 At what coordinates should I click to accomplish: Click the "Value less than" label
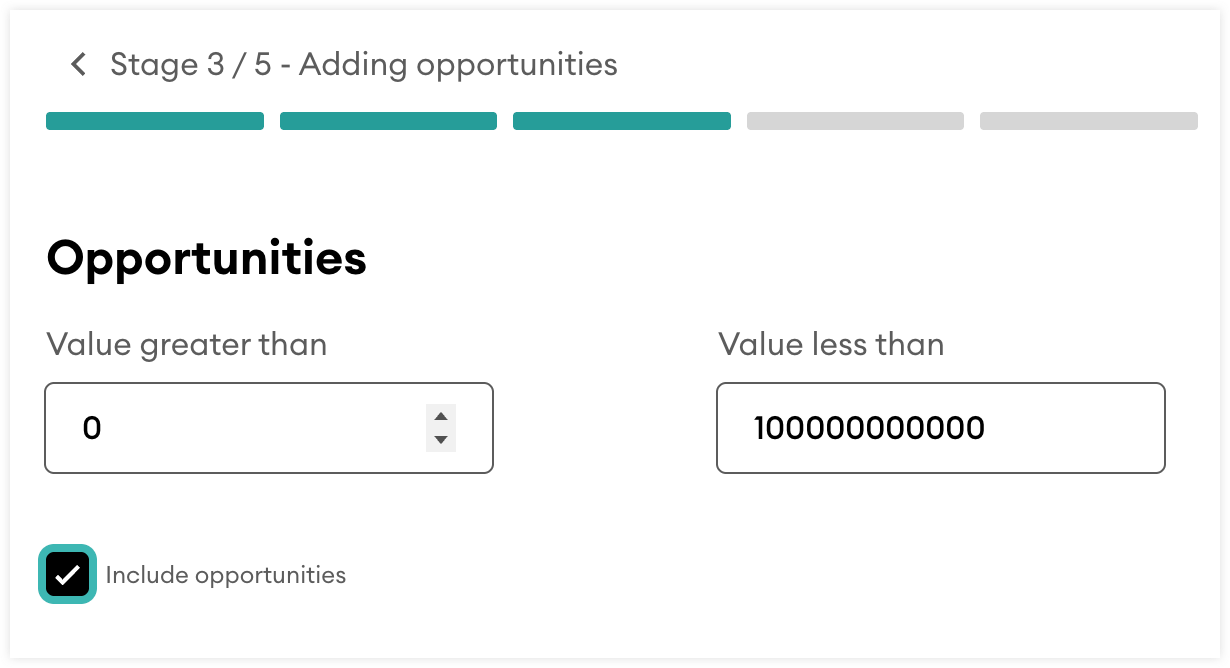pos(831,345)
